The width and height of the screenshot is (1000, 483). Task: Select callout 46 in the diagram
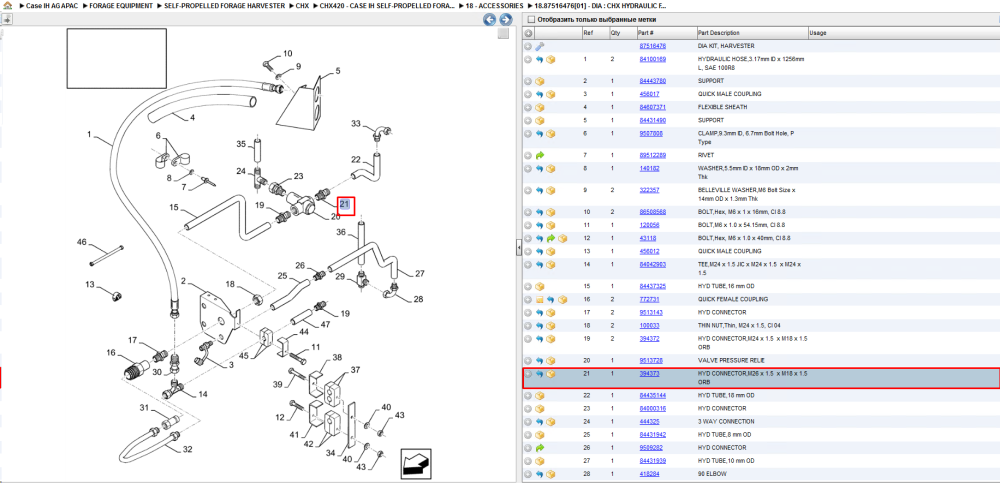click(x=82, y=242)
